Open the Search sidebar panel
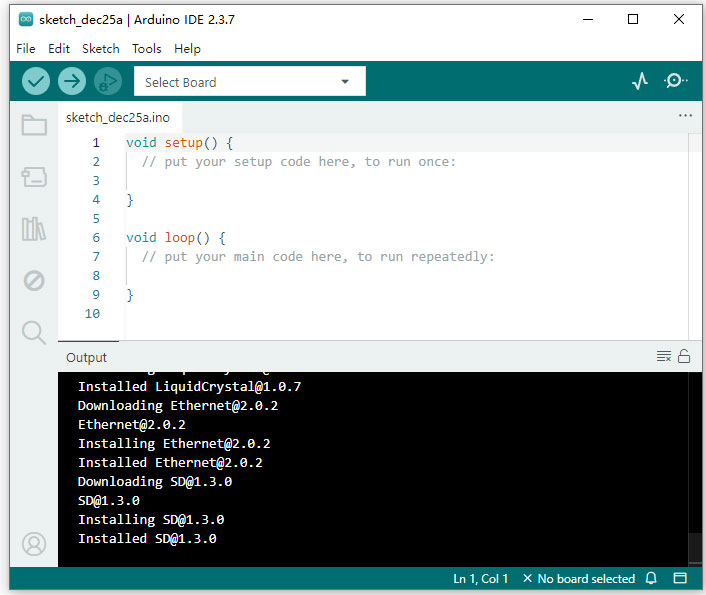The height and width of the screenshot is (595, 706). 34,333
